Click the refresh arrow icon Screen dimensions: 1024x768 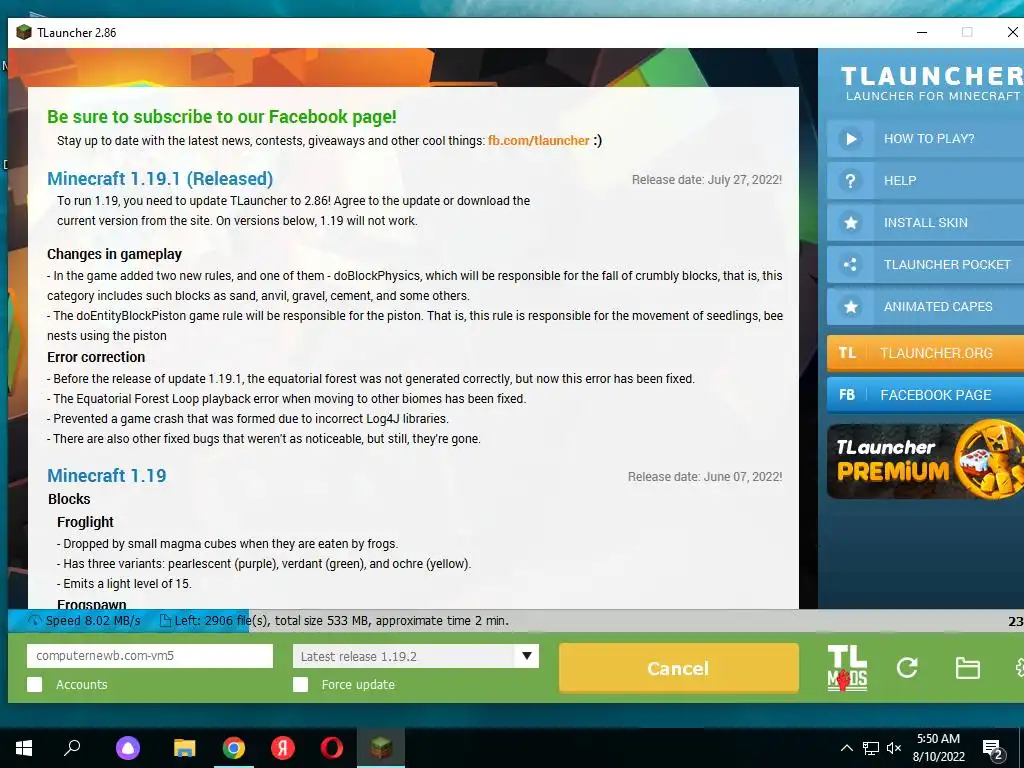pyautogui.click(x=907, y=667)
